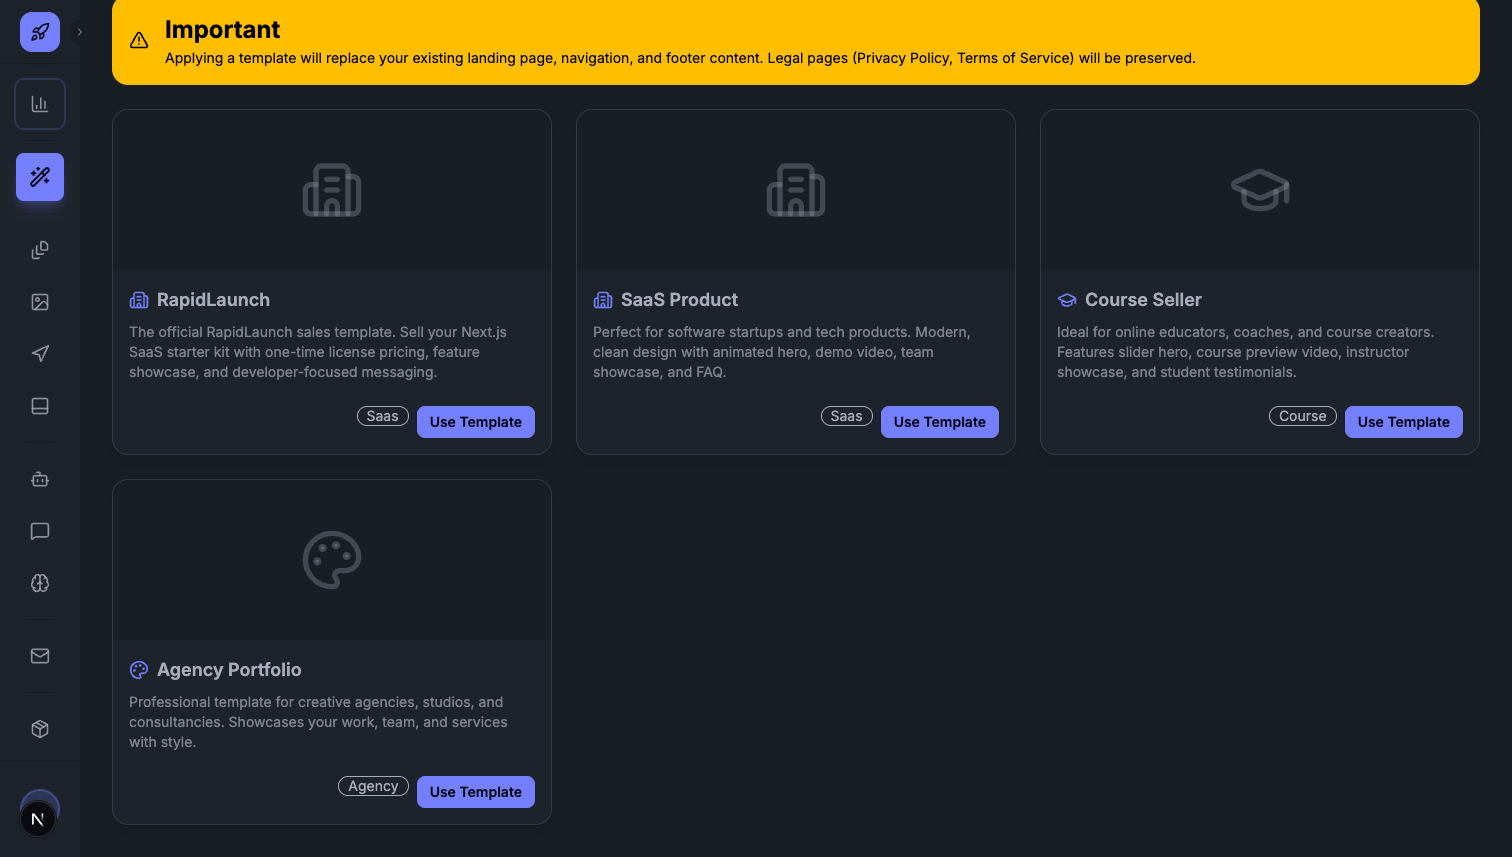Open the envelope mail sidebar icon
This screenshot has height=857, width=1512.
coord(40,656)
